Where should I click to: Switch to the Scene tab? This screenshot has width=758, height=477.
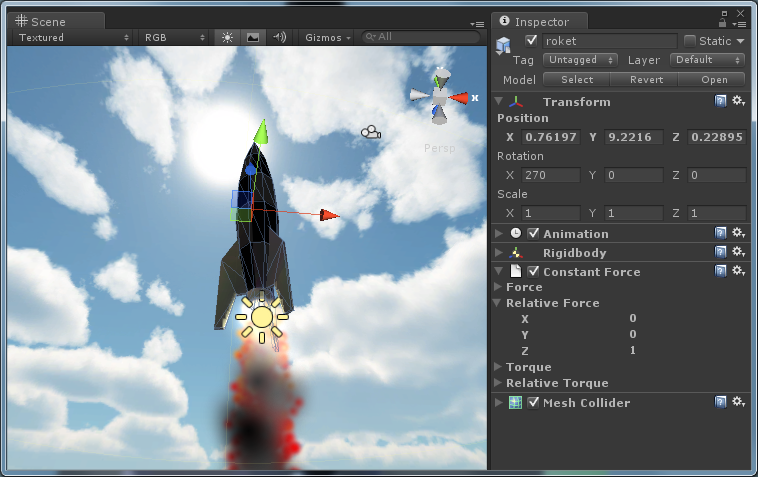coord(56,21)
